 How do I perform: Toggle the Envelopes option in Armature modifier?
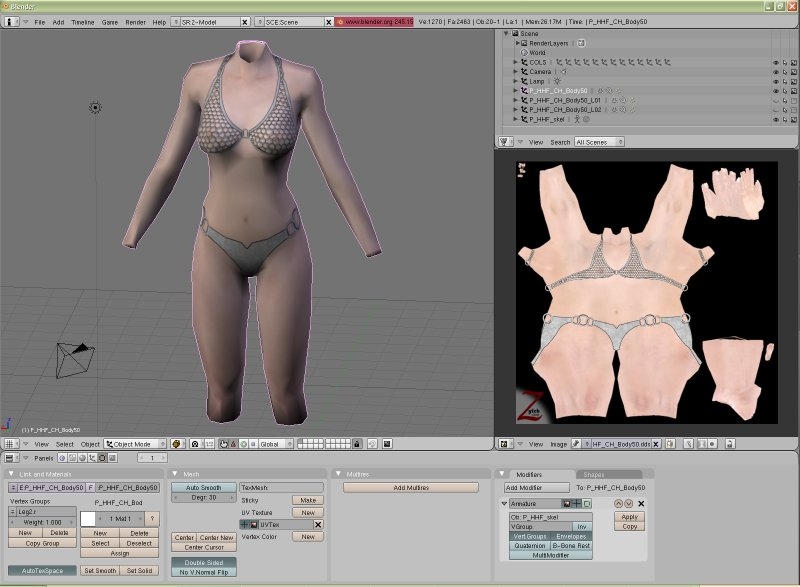tap(571, 536)
